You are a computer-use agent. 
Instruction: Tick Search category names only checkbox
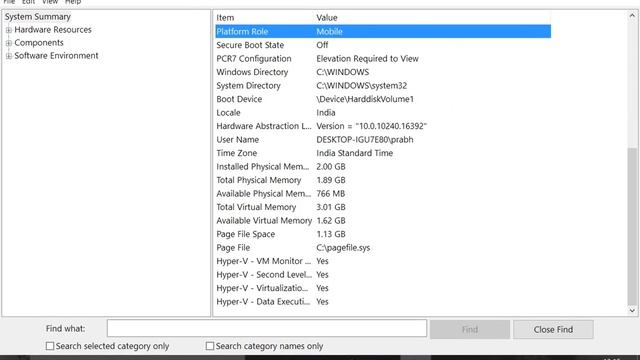[x=210, y=346]
